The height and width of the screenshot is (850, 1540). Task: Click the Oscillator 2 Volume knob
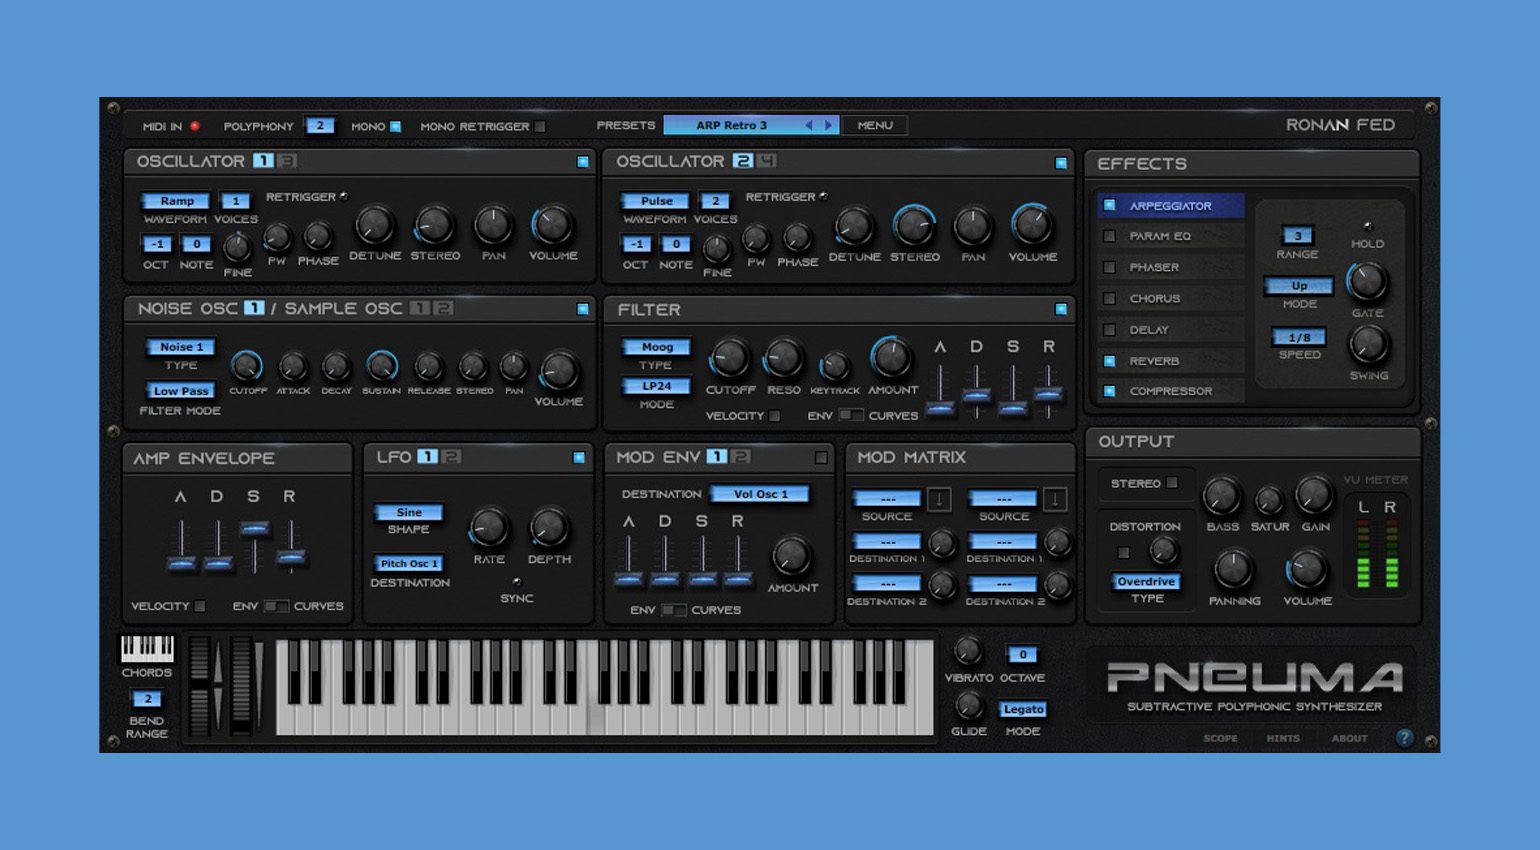pyautogui.click(x=1032, y=226)
